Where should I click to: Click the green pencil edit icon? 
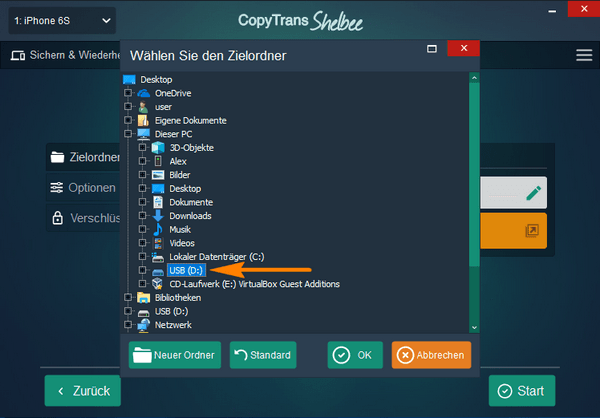click(533, 193)
